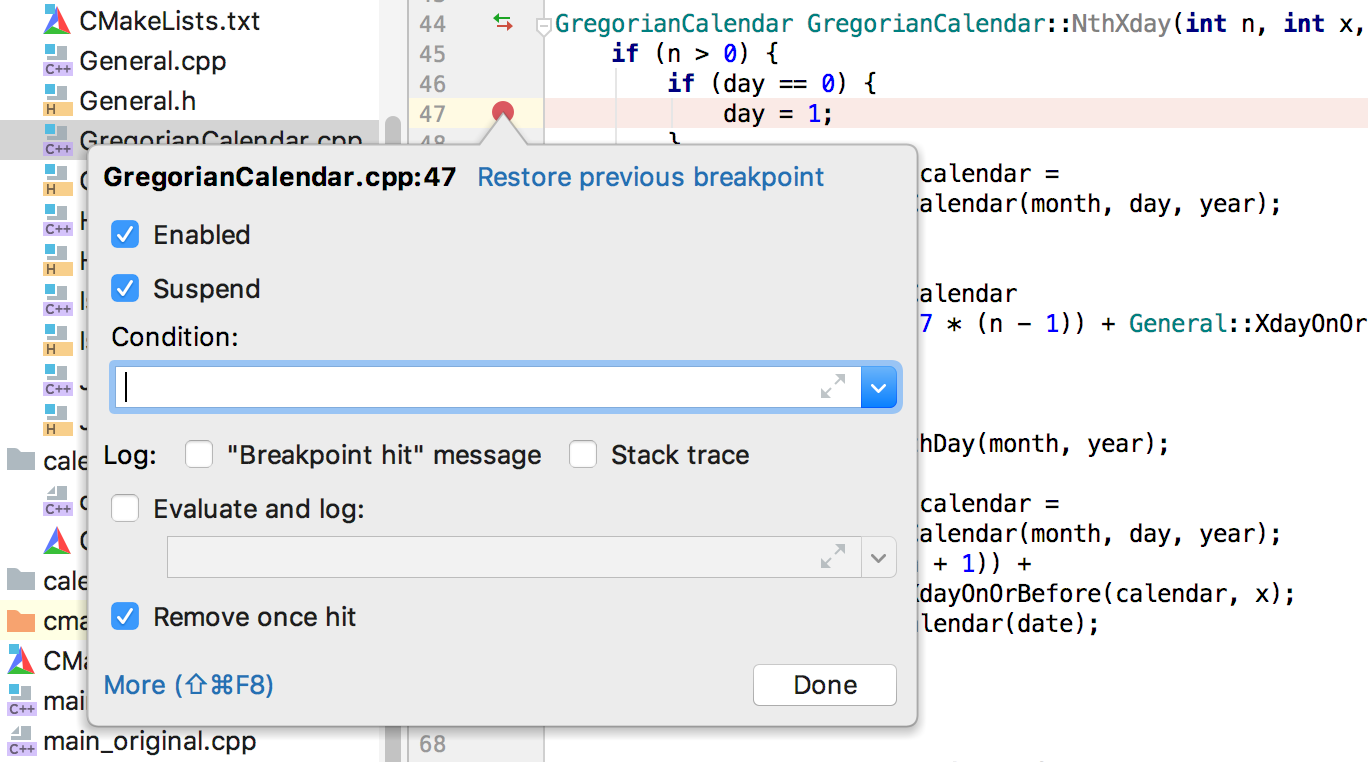This screenshot has width=1368, height=762.
Task: Click the red breakpoint marker on line 47
Action: pyautogui.click(x=503, y=112)
